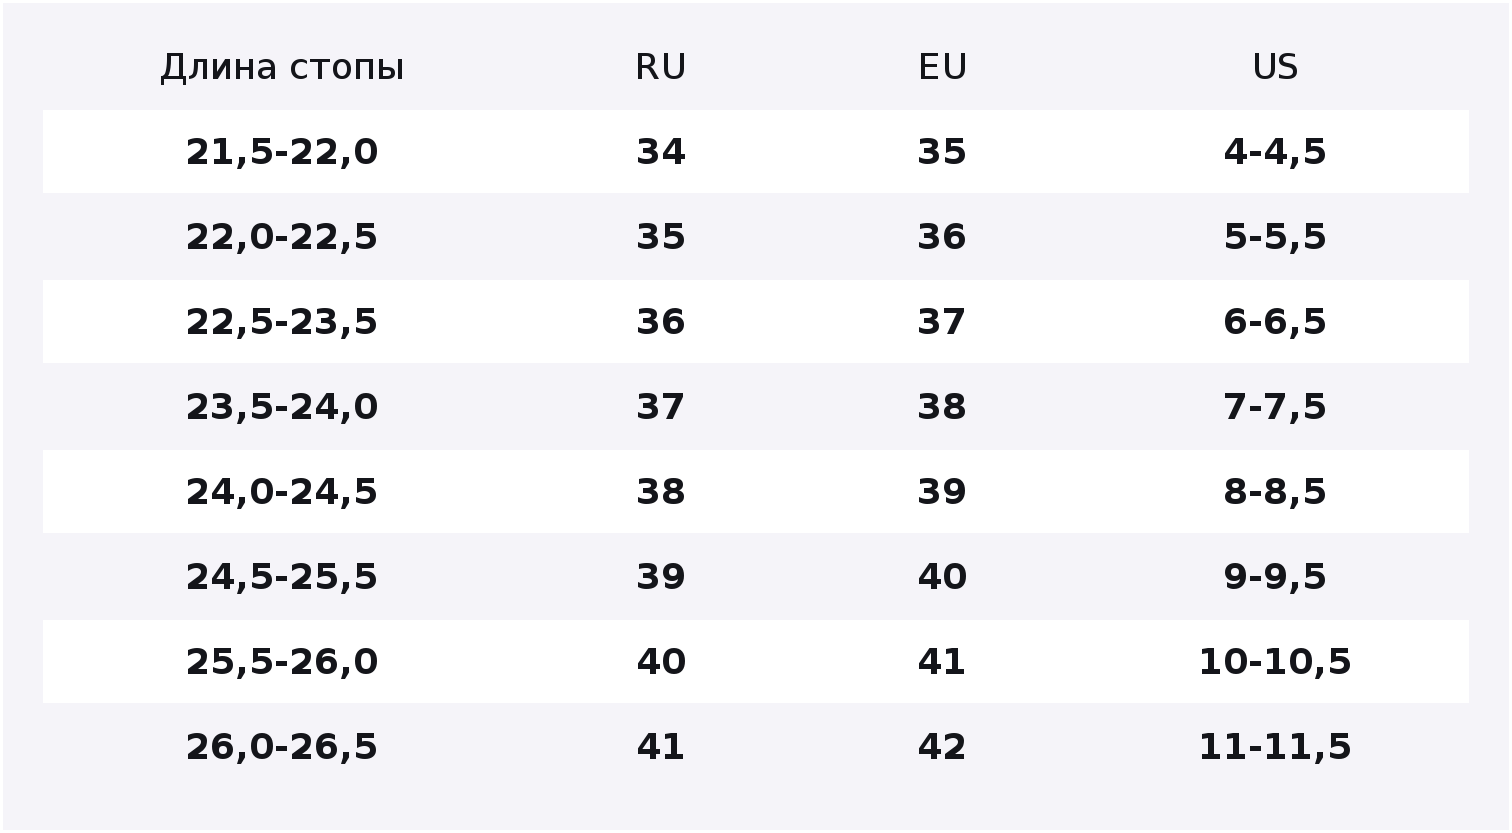Select US size 7-7,5 cell
The image size is (1512, 833).
pyautogui.click(x=1275, y=407)
